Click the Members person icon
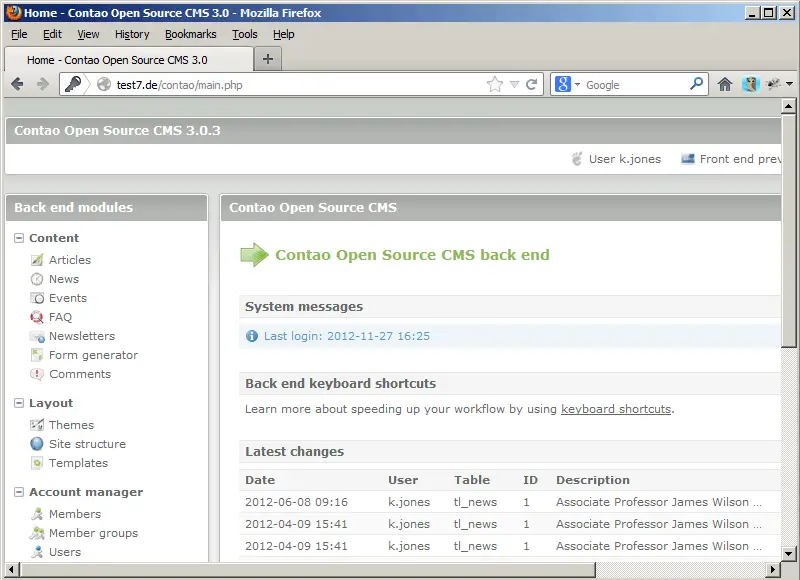Screen dimensions: 800x580 (x=37, y=514)
